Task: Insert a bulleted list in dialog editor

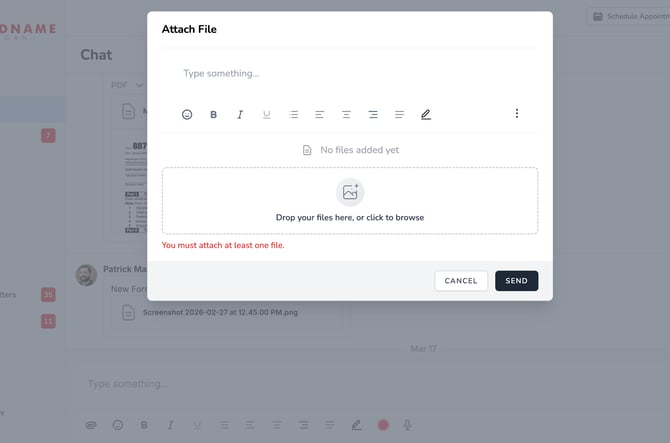Action: point(293,114)
